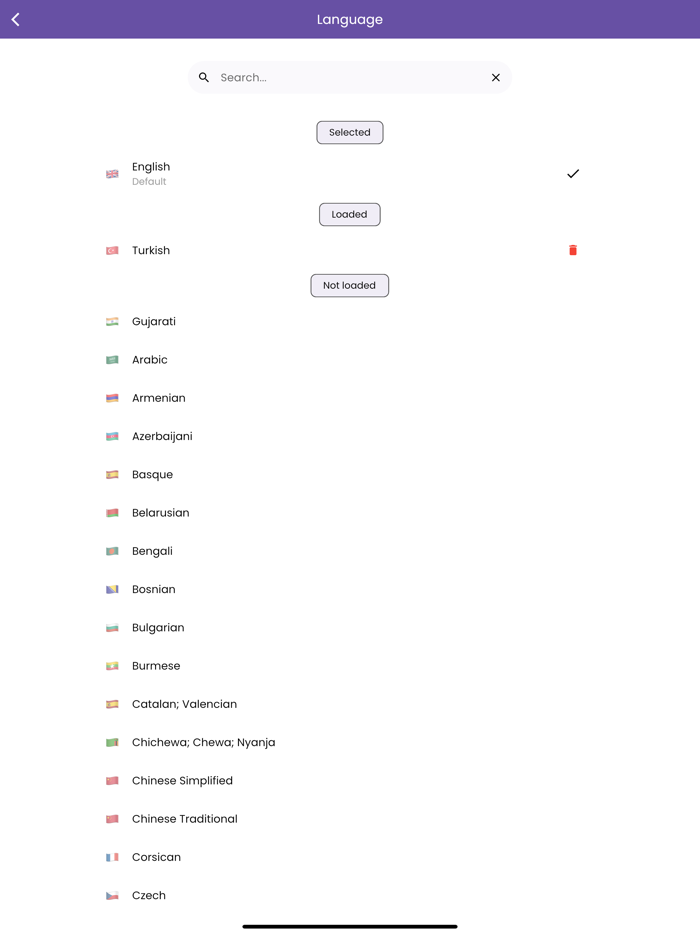Choose Catalan; Valencian language
700x934 pixels.
tap(185, 704)
